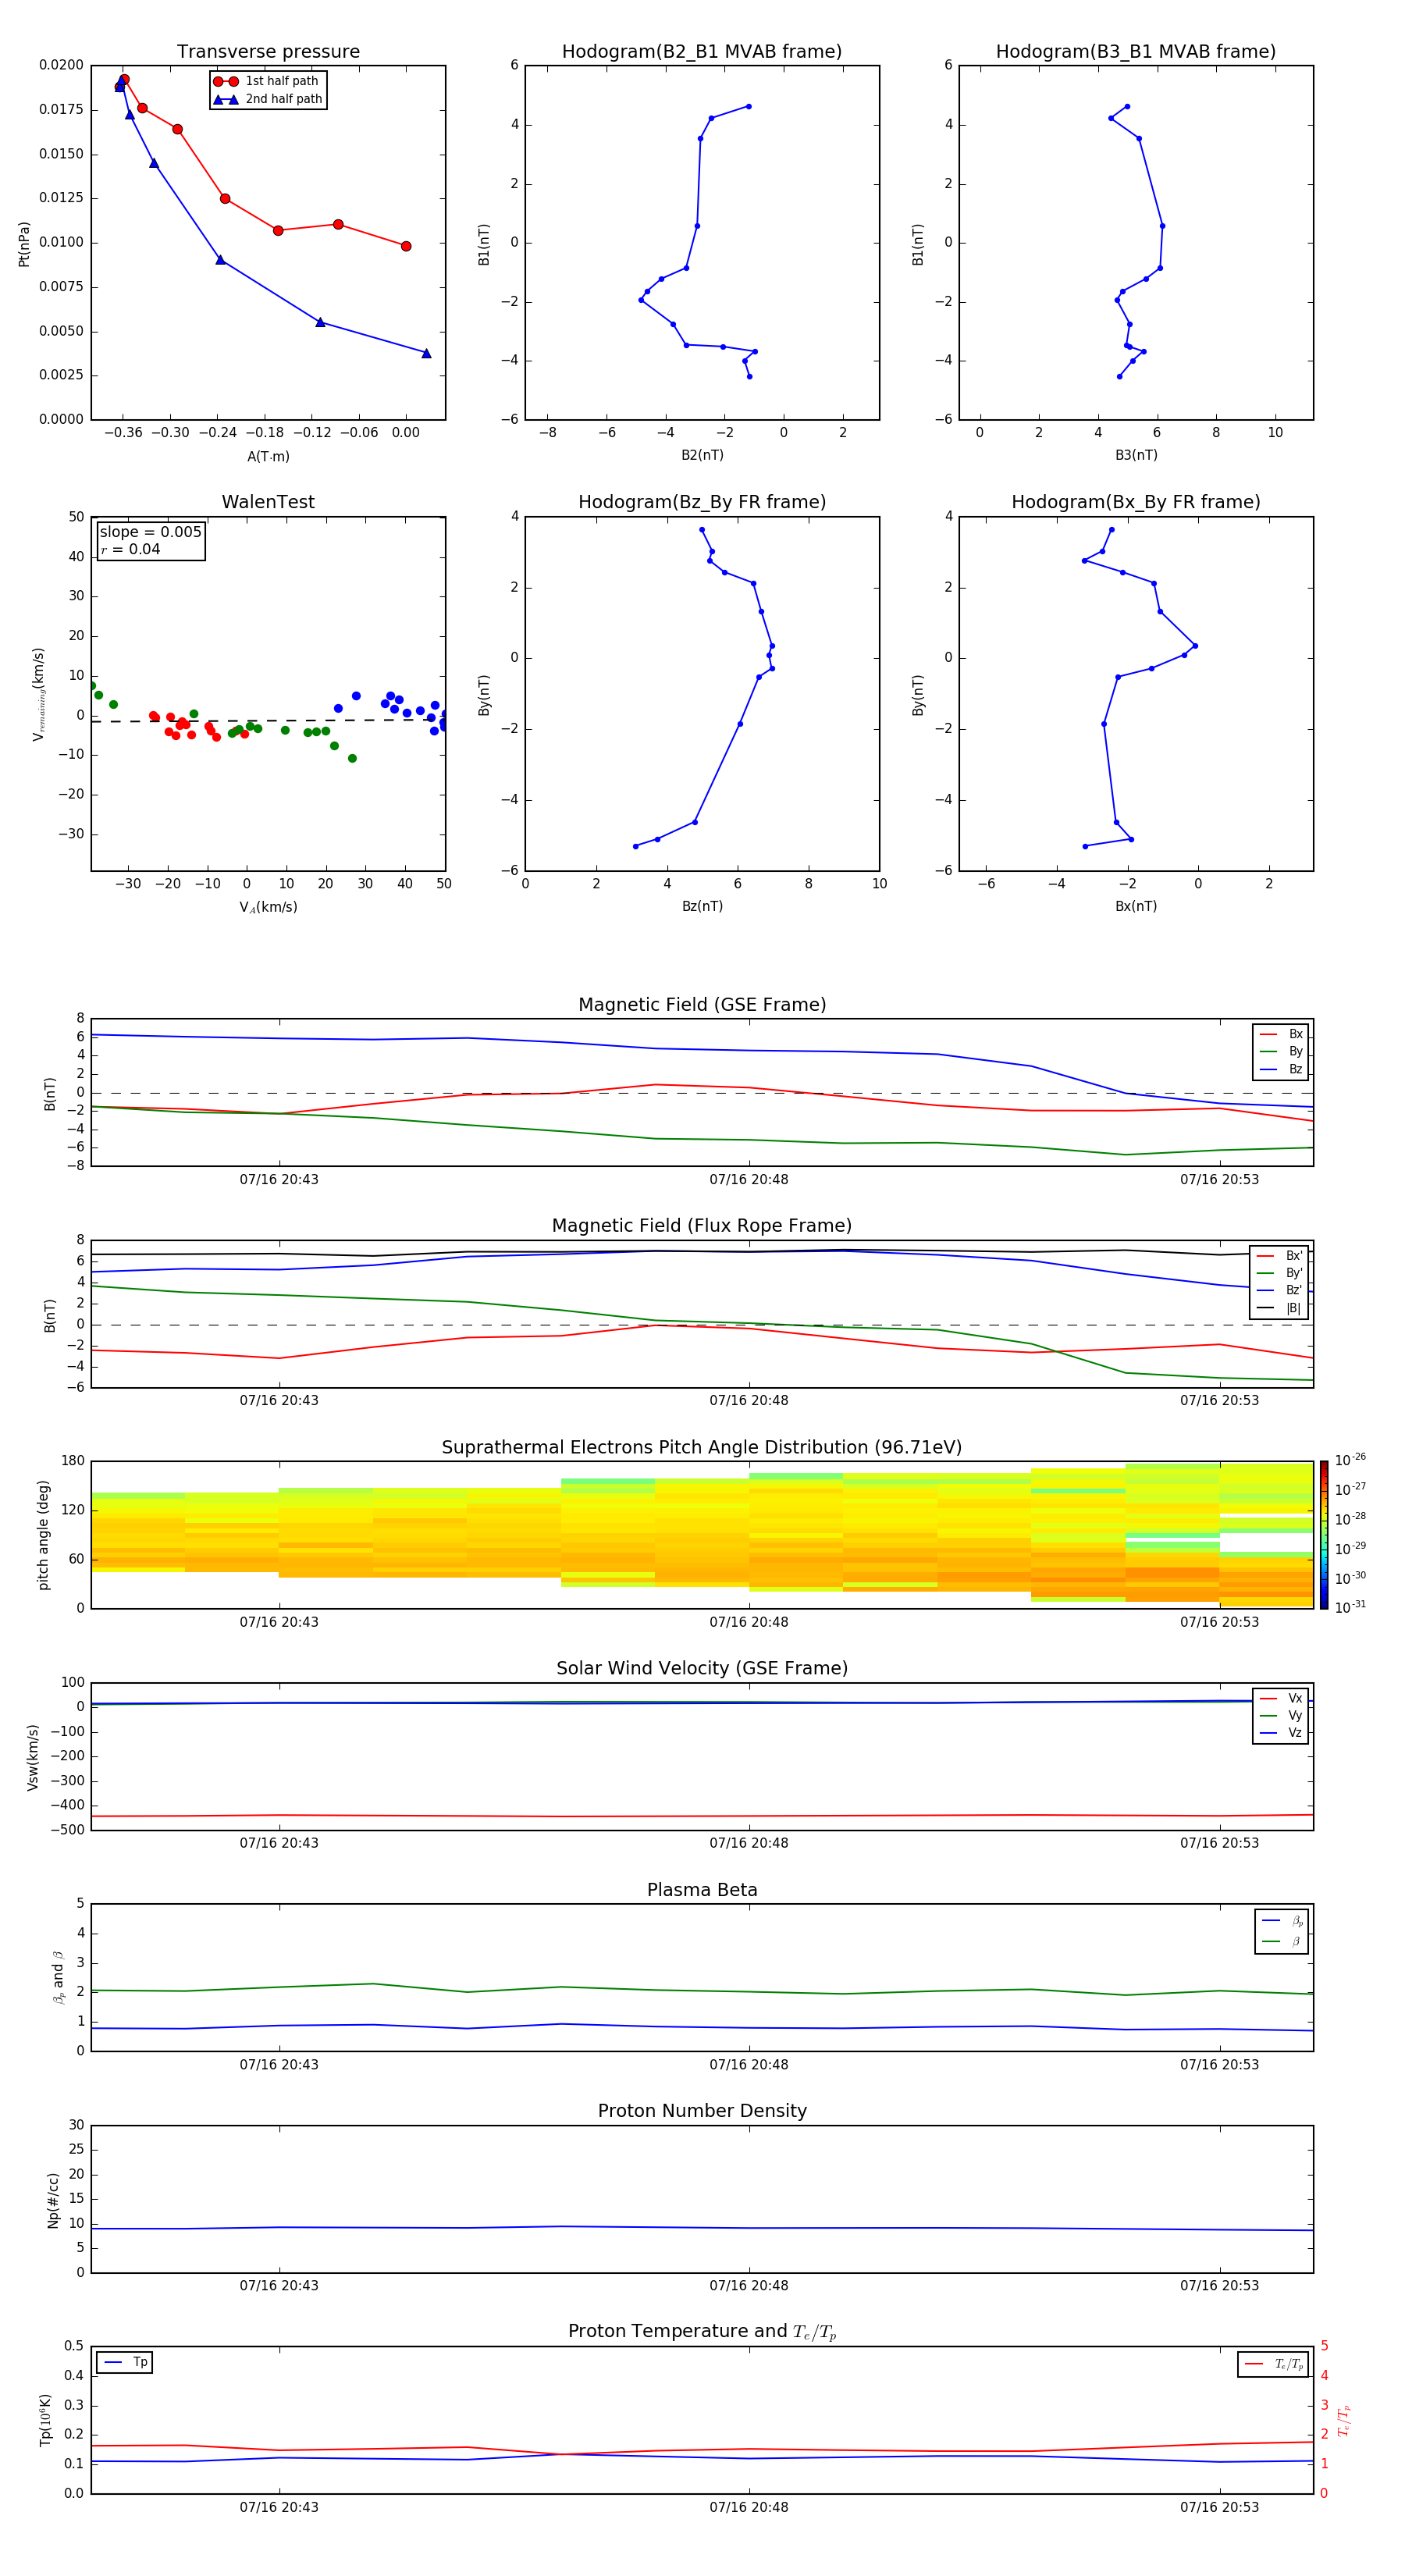Click the "Magnetic Field (GSE Frame)" title

[x=702, y=1005]
